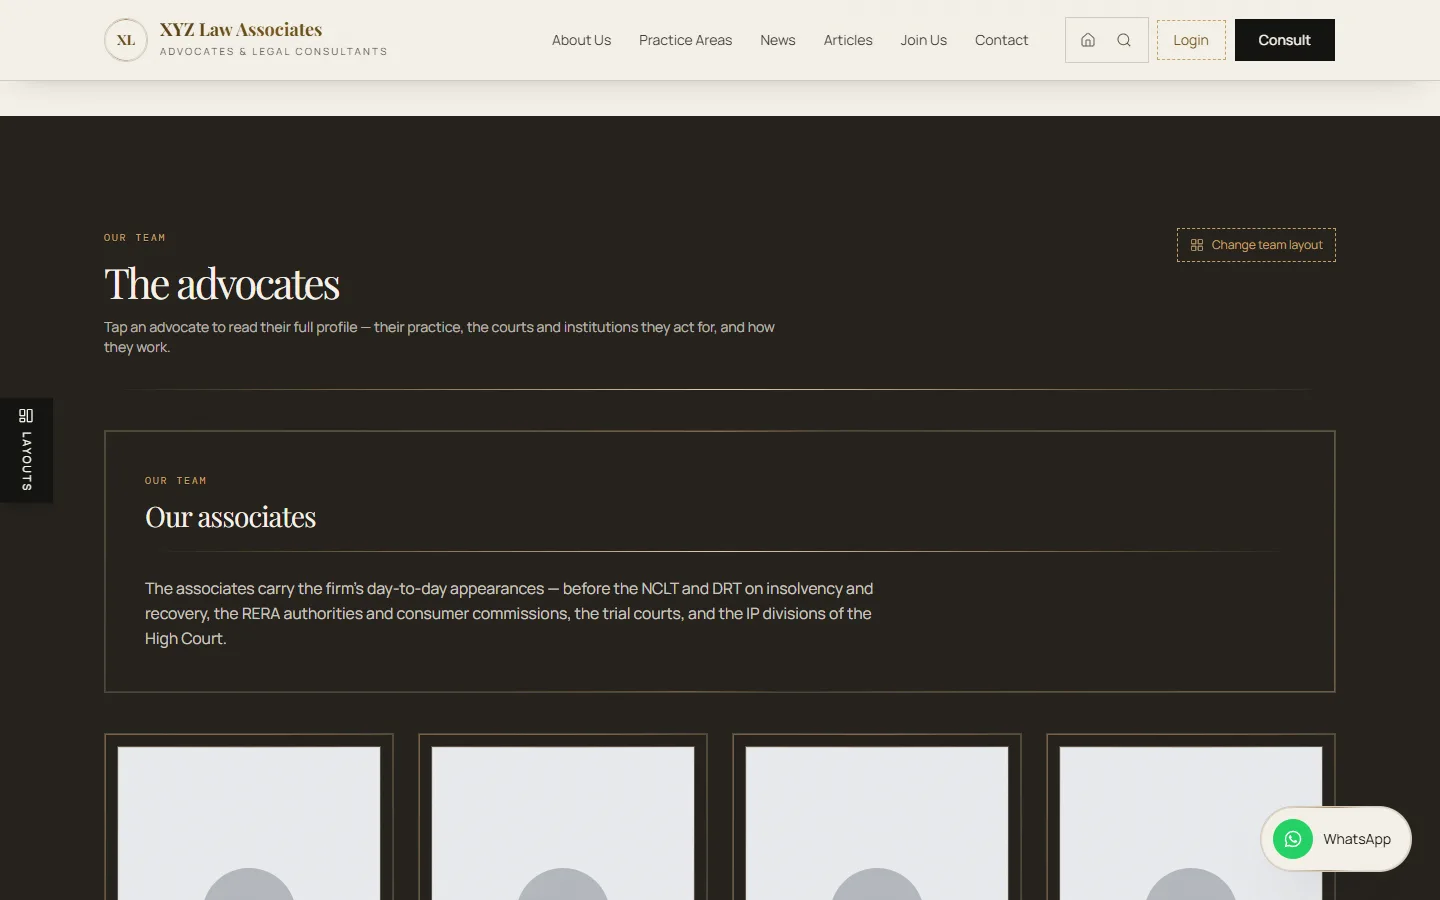
Task: Open the vertical LAYOUTS side panel
Action: [x=26, y=450]
